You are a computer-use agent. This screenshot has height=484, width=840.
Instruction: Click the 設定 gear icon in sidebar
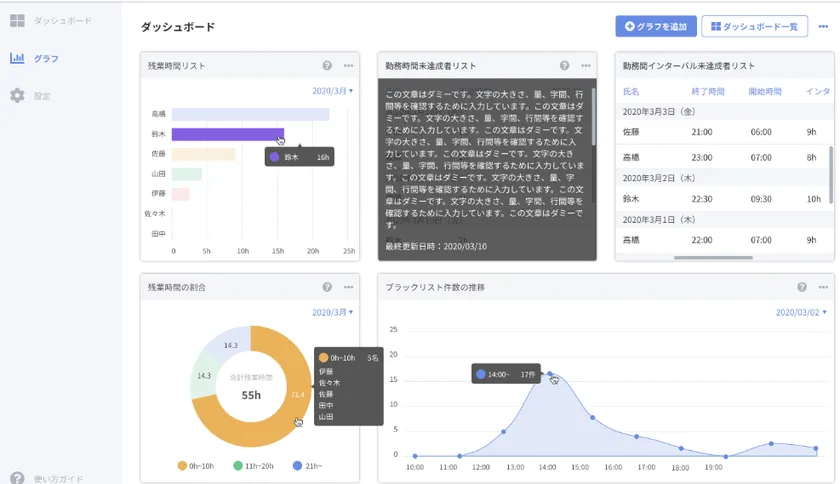[17, 96]
